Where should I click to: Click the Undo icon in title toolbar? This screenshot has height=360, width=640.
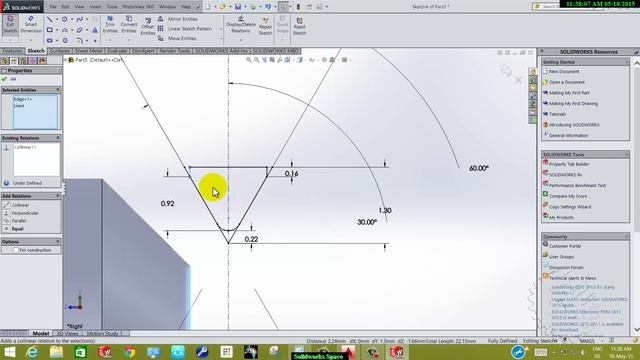(268, 7)
